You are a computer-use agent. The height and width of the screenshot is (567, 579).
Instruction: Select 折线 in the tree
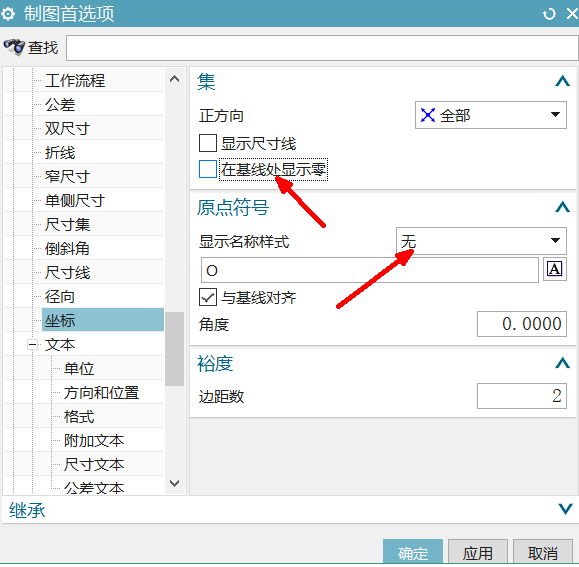coord(60,153)
